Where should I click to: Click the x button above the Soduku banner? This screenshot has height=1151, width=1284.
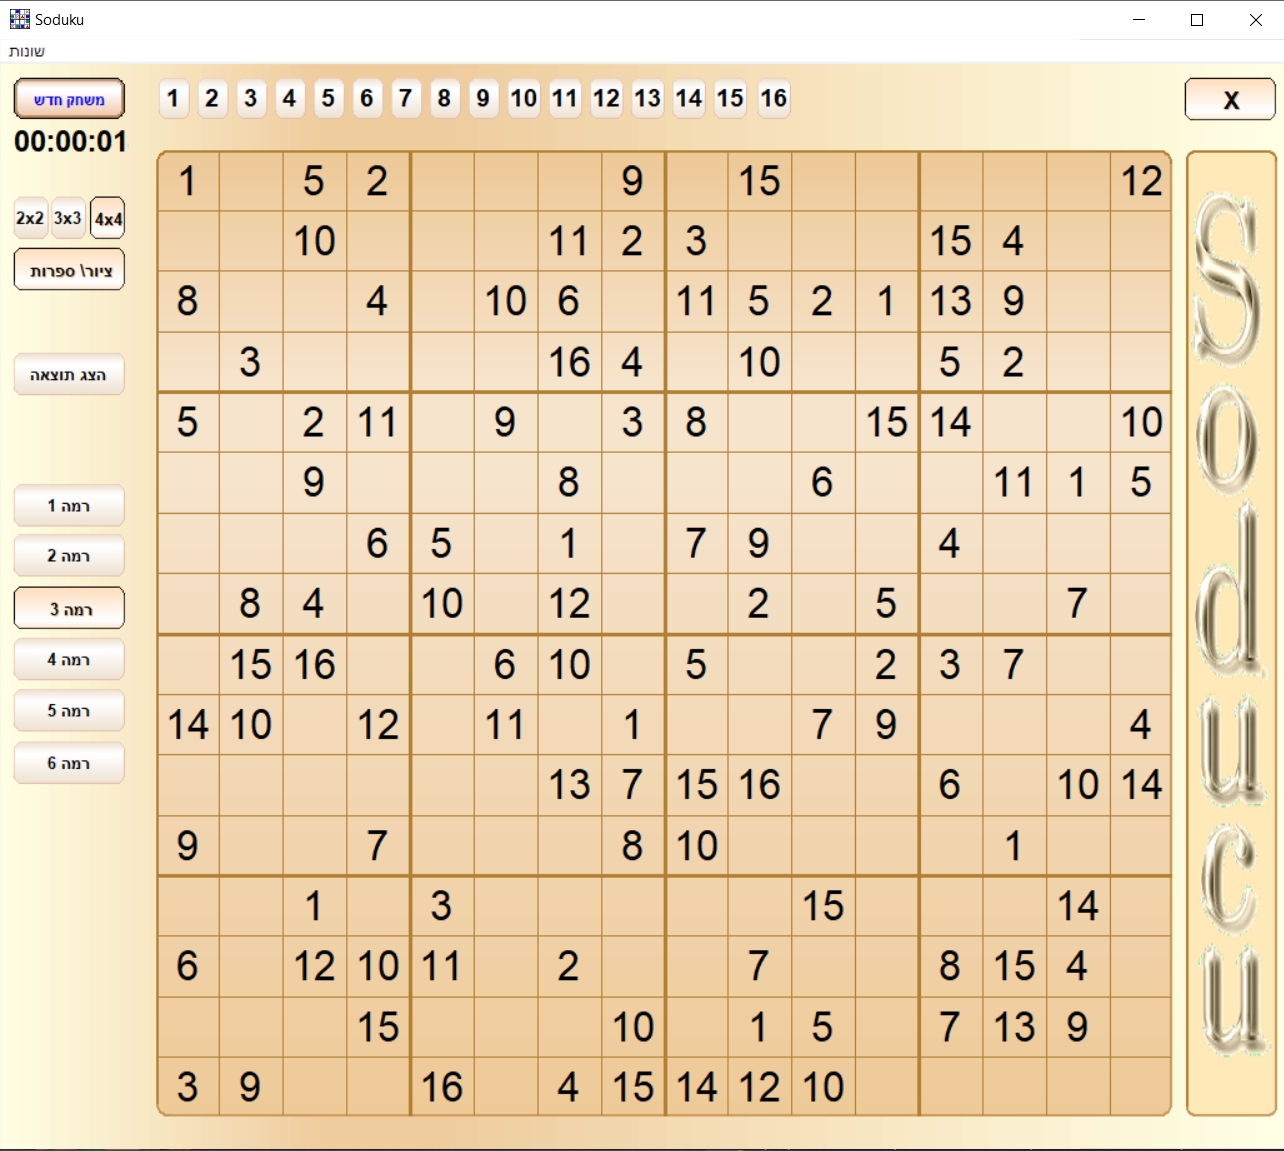1230,99
